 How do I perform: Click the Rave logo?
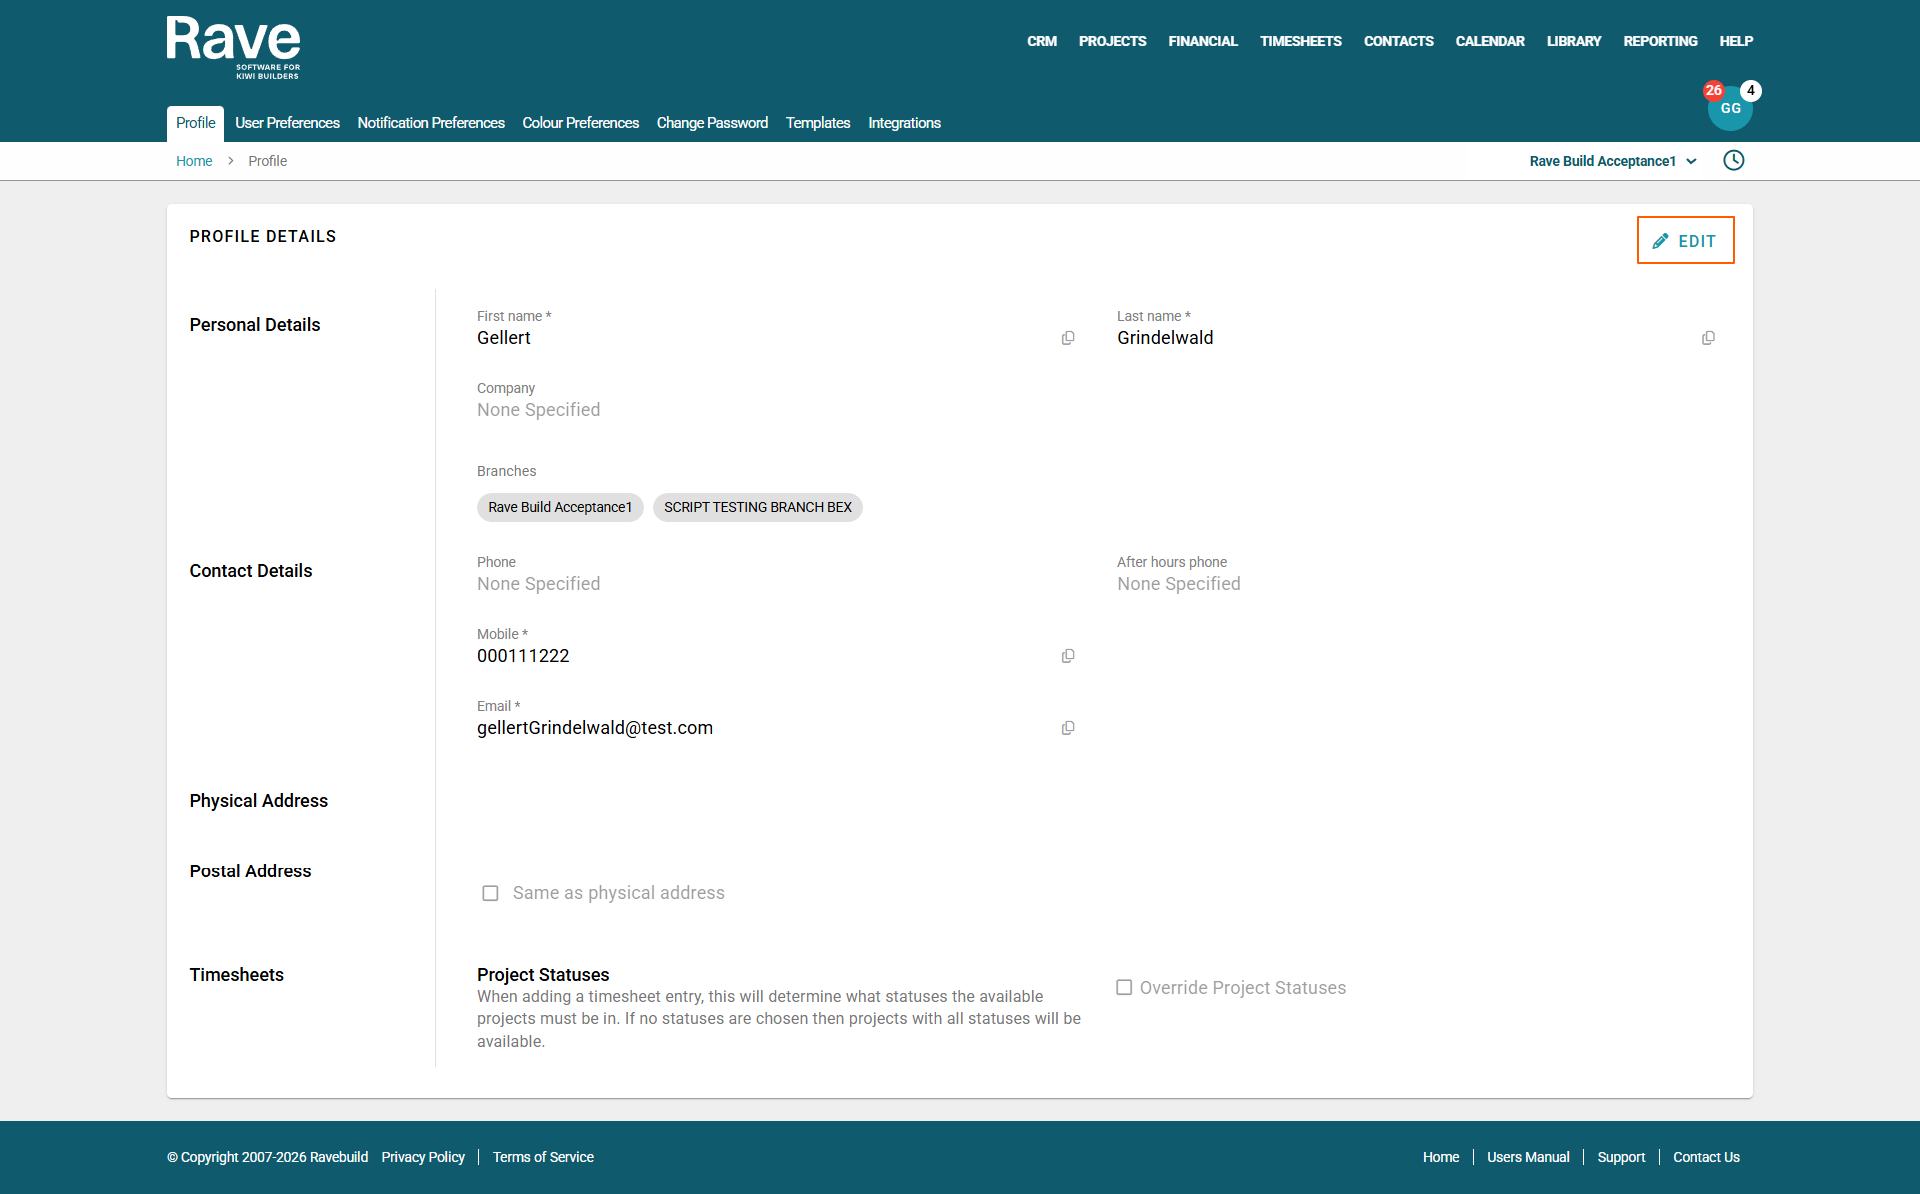(x=233, y=47)
